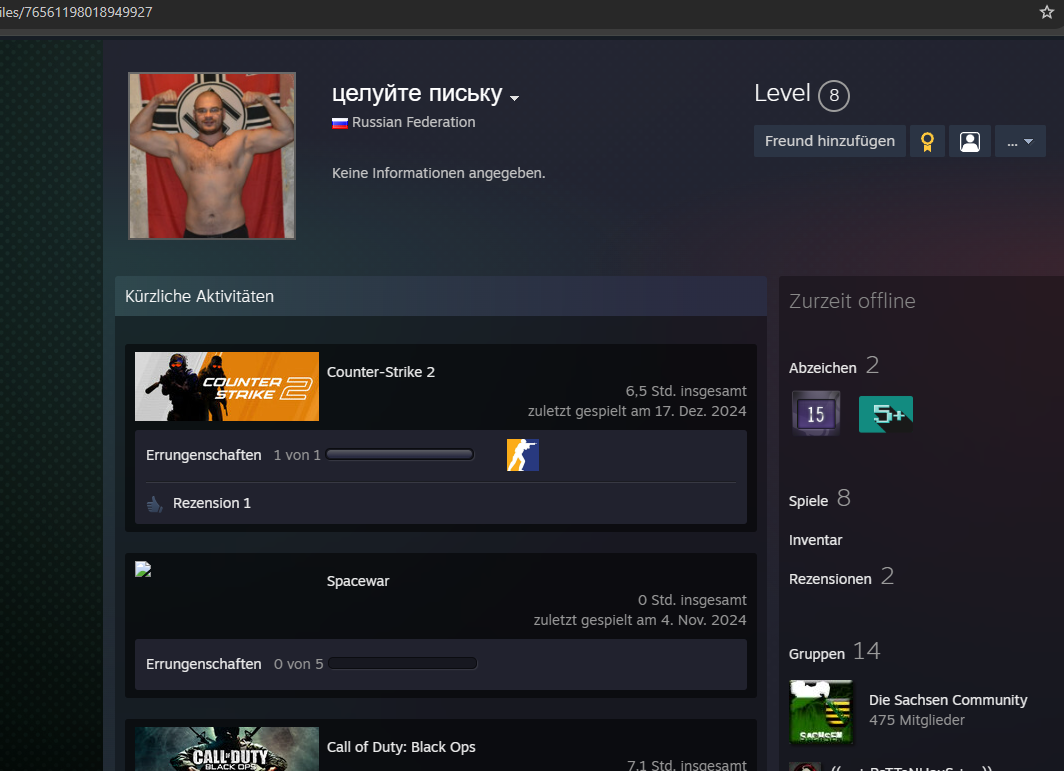Click the Counter-Strike 2 game banner
Image resolution: width=1064 pixels, height=771 pixels.
tap(227, 386)
